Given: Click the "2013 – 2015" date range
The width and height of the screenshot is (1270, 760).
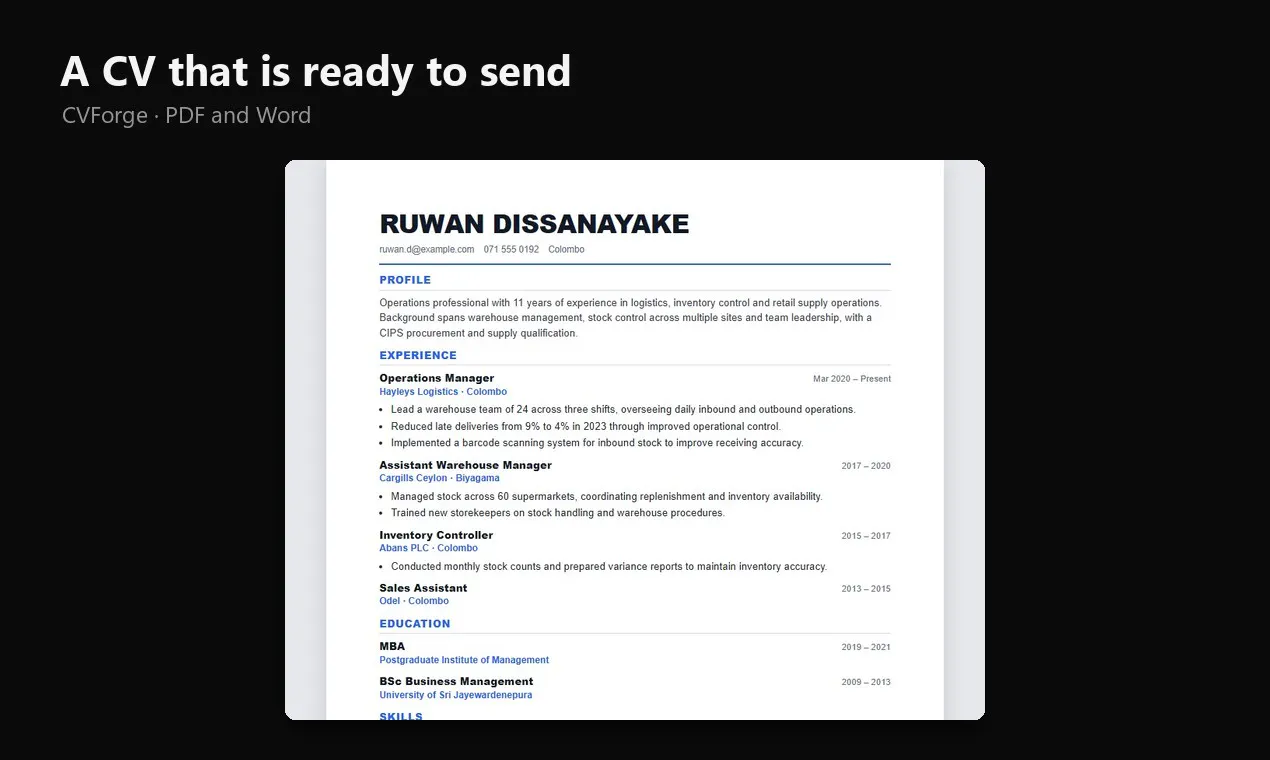Looking at the screenshot, I should click(866, 589).
